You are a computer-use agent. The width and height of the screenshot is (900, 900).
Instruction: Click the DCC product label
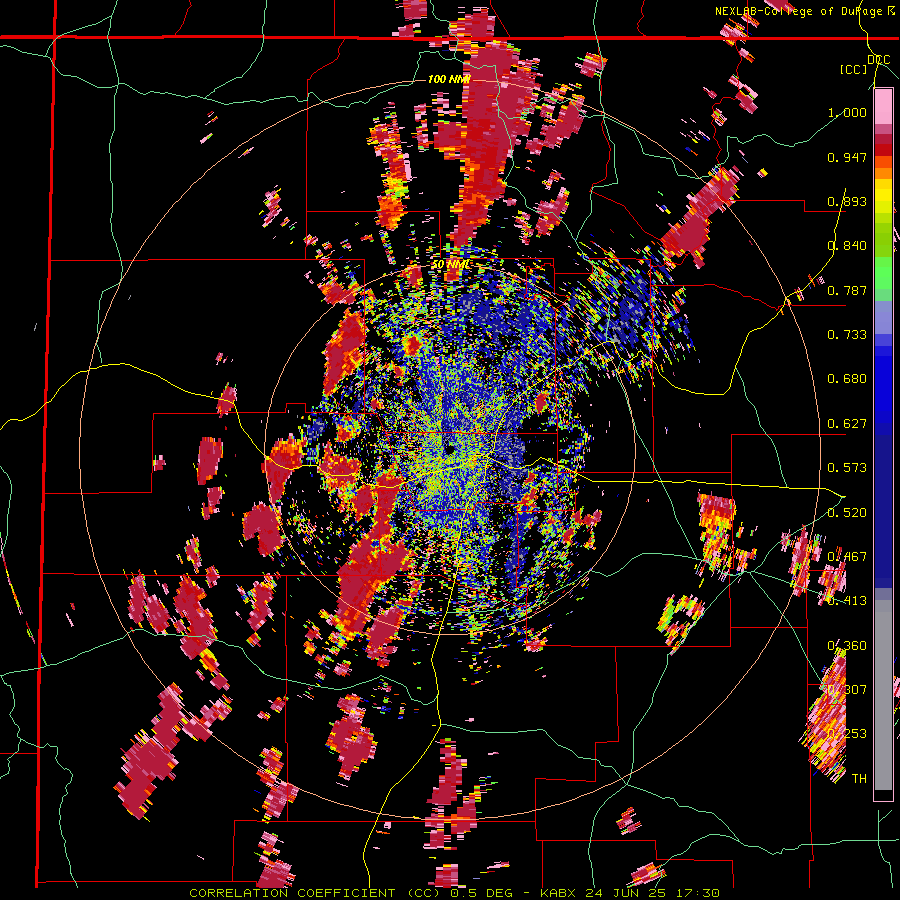coord(879,60)
